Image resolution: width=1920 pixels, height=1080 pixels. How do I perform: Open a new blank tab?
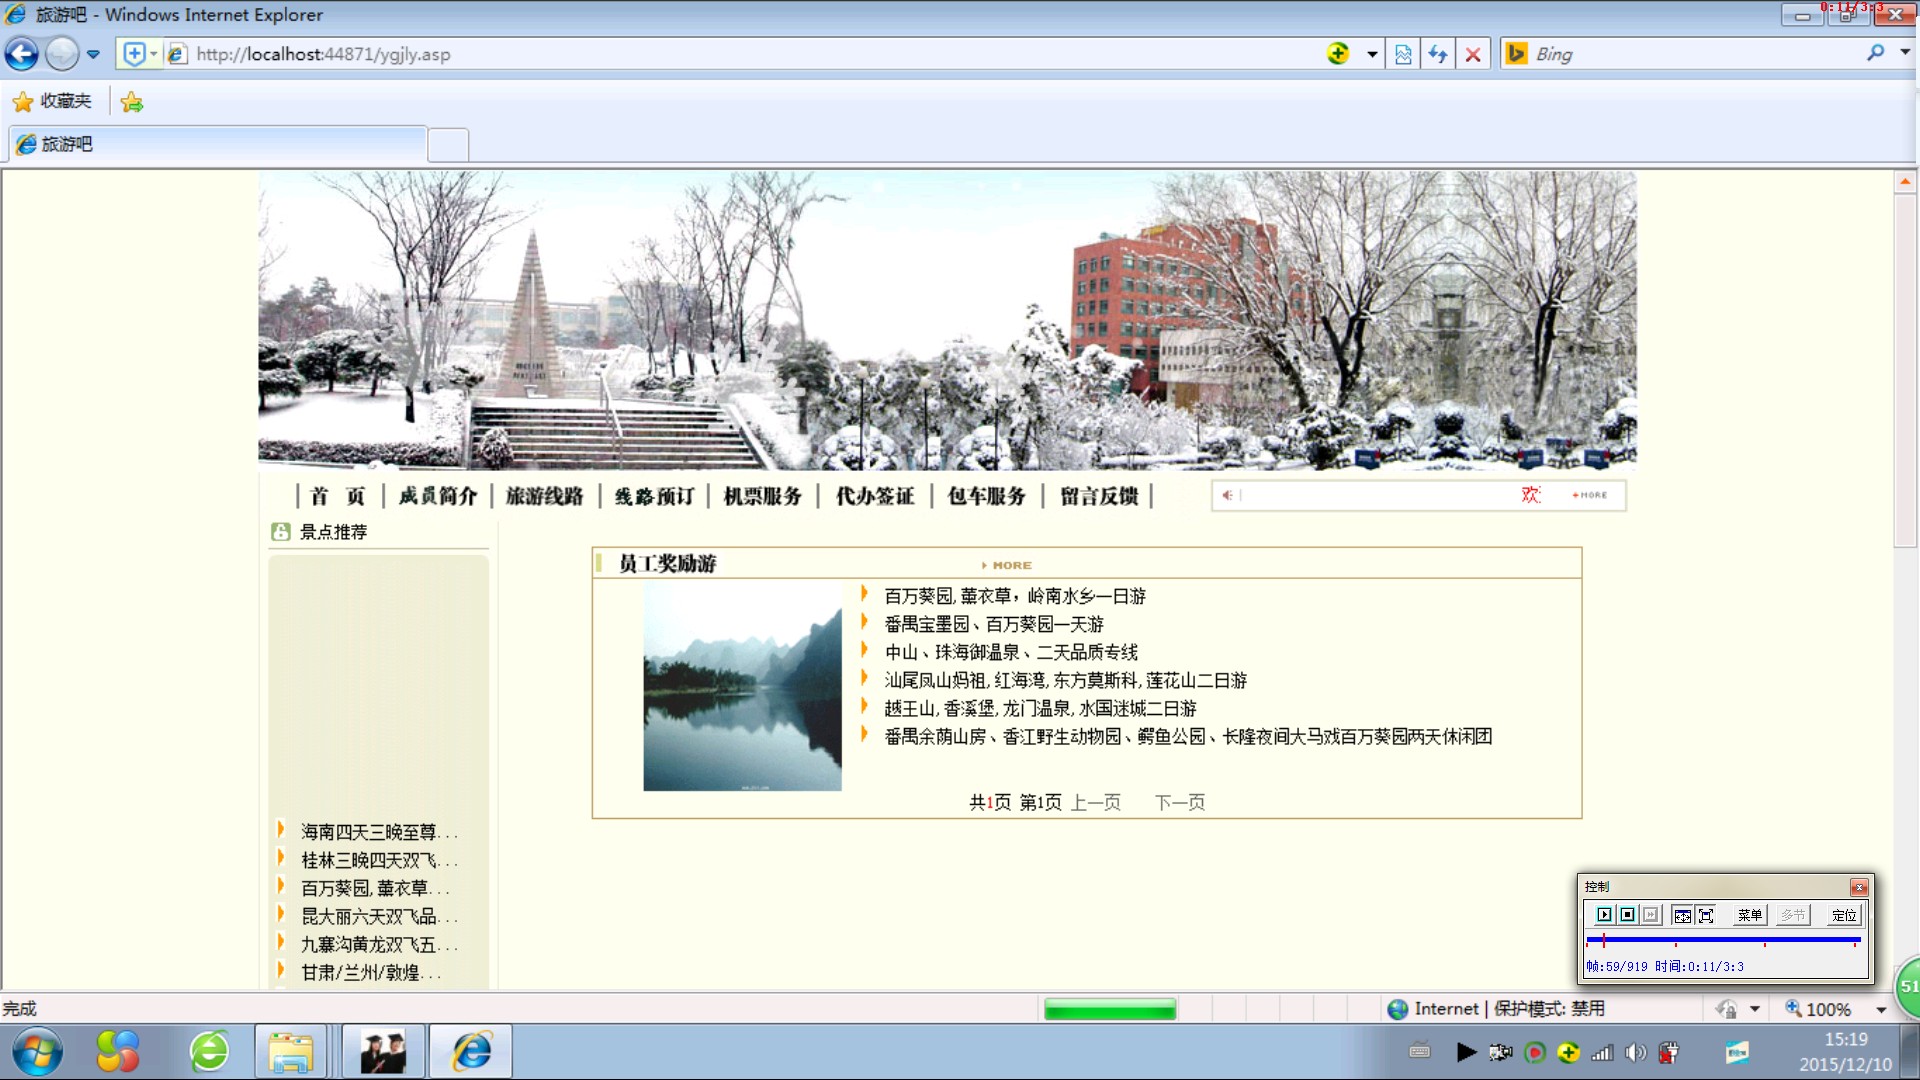pyautogui.click(x=448, y=145)
